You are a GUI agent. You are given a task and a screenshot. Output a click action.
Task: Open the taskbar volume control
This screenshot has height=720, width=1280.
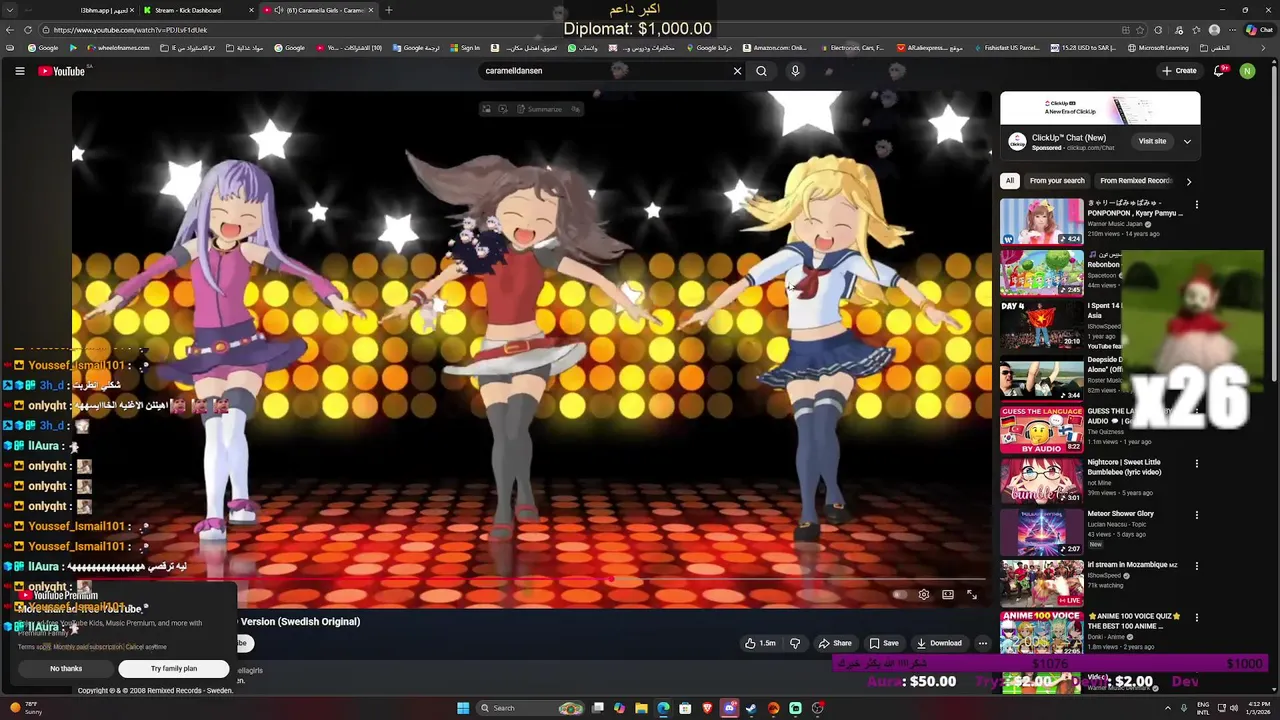[x=1232, y=708]
